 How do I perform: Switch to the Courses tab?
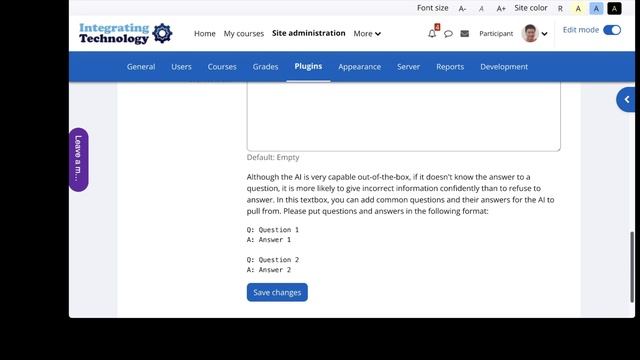tap(222, 67)
